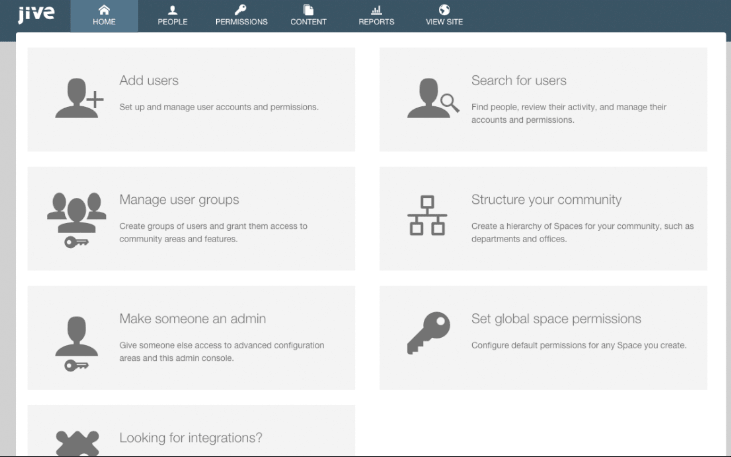Open Structure your community
Image resolution: width=731 pixels, height=457 pixels.
pyautogui.click(x=546, y=200)
